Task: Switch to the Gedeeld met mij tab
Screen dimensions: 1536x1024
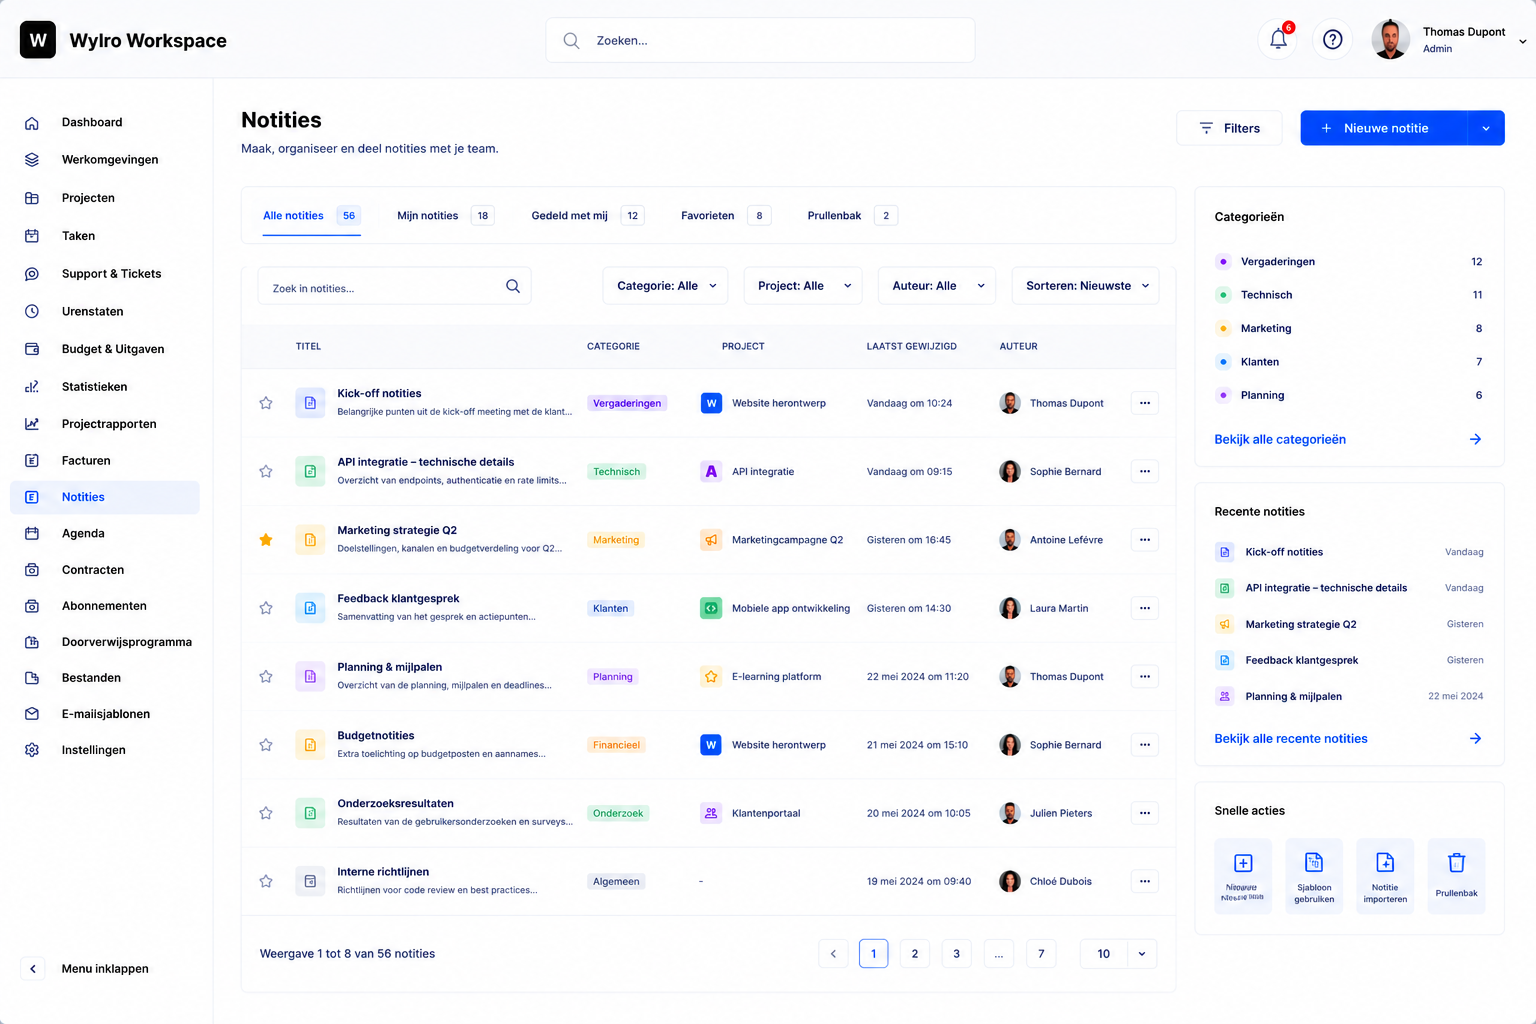Action: [x=587, y=215]
